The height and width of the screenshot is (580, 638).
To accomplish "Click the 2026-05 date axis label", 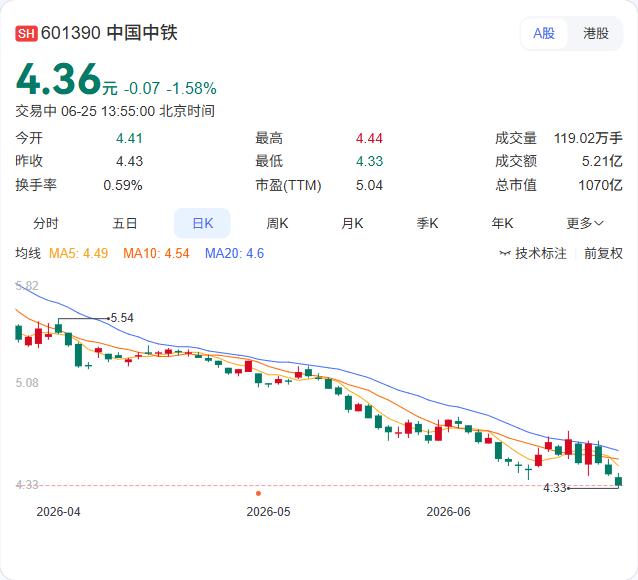I will point(268,512).
